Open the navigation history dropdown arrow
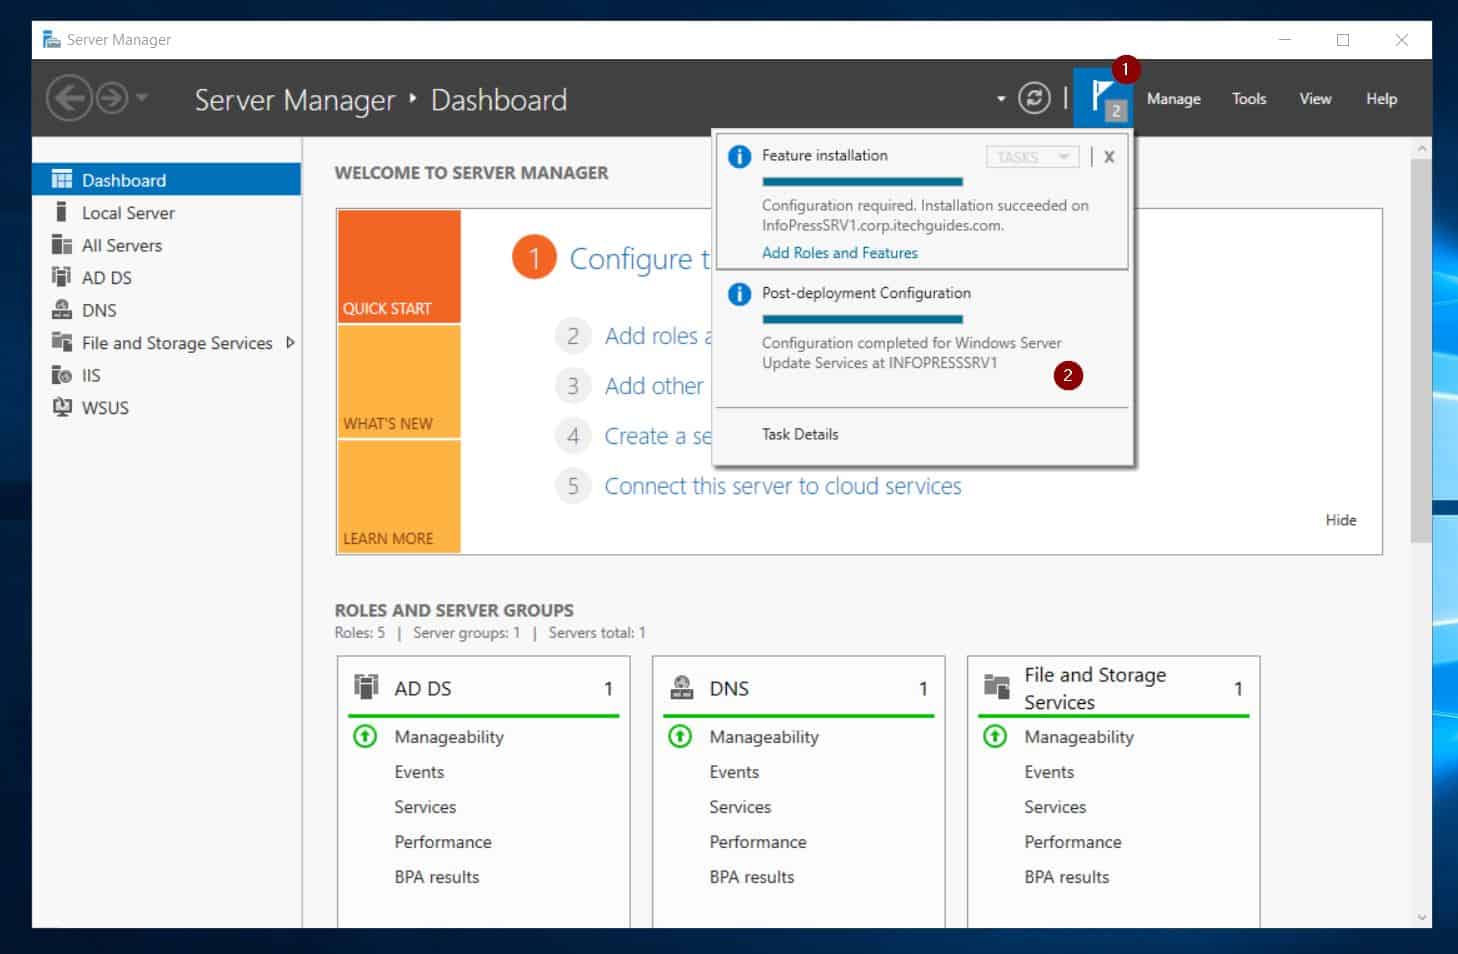 click(x=141, y=98)
